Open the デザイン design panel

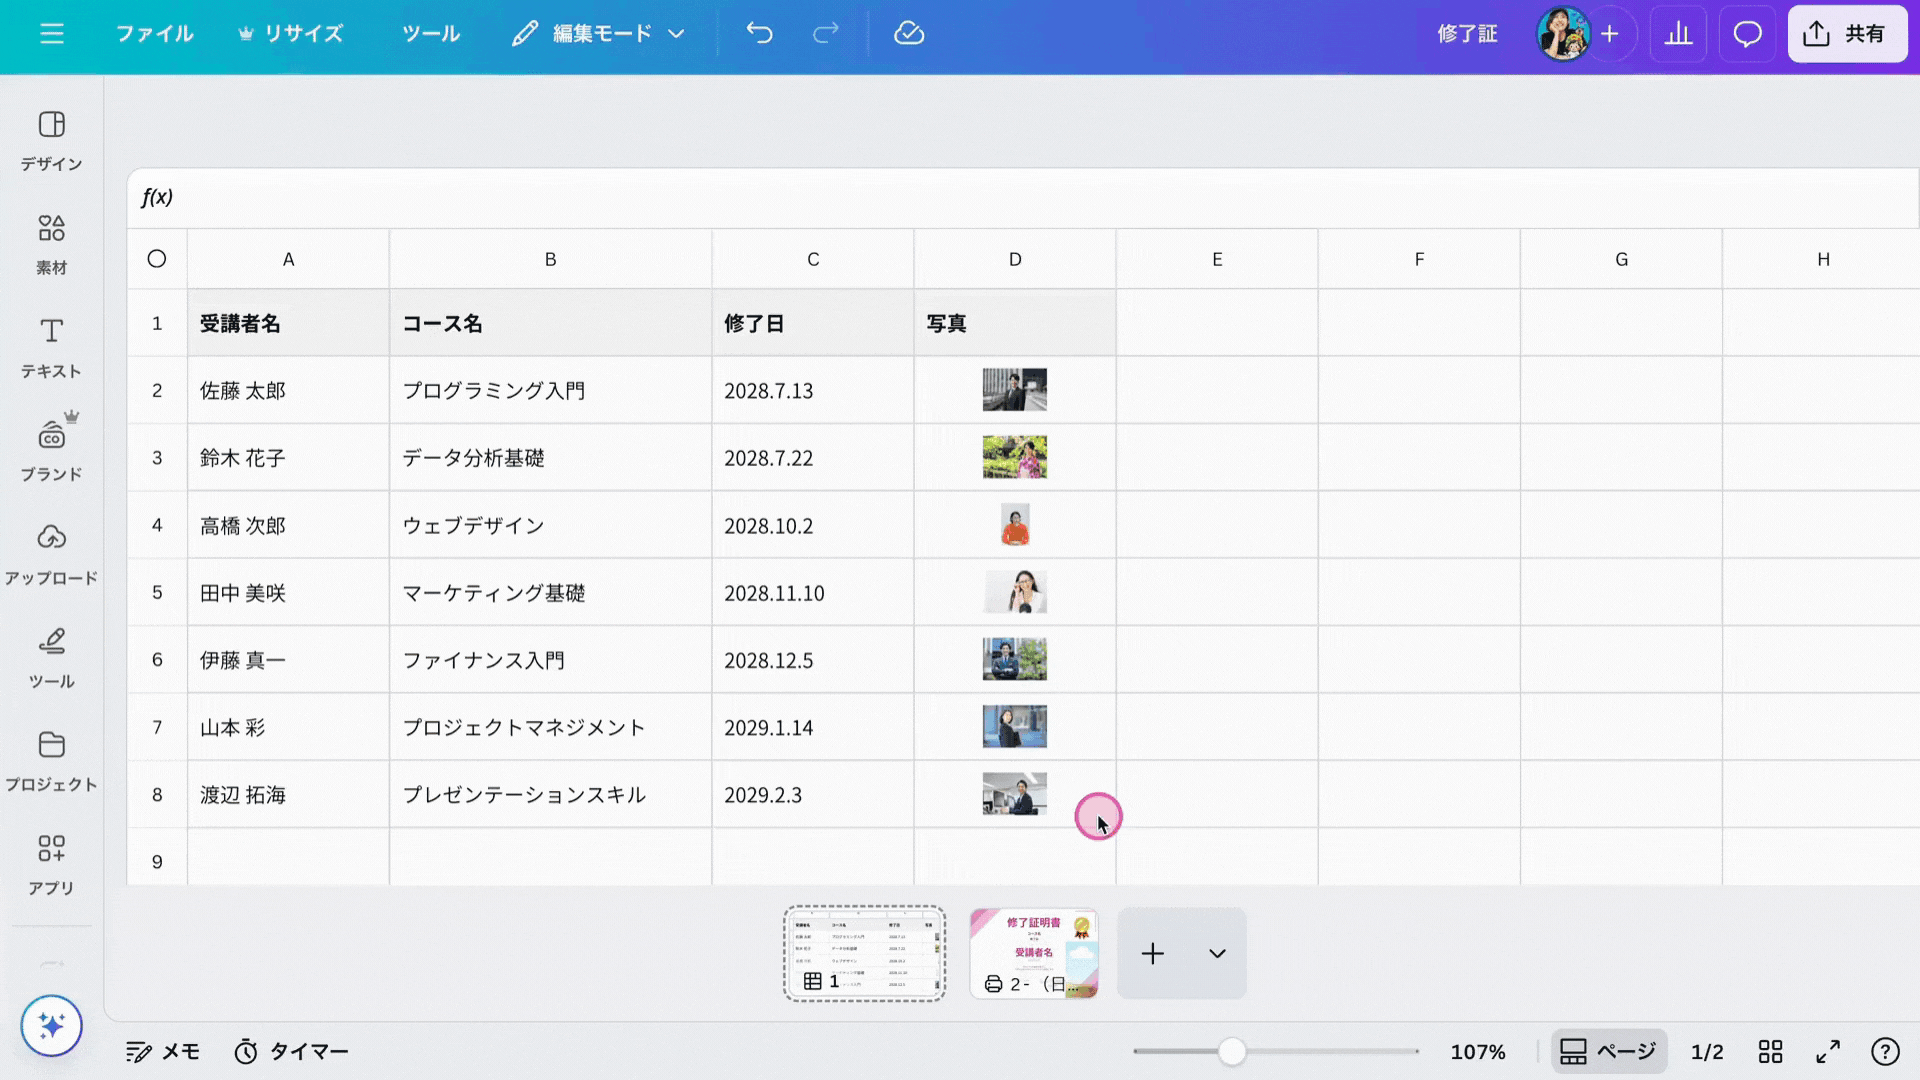coord(52,140)
